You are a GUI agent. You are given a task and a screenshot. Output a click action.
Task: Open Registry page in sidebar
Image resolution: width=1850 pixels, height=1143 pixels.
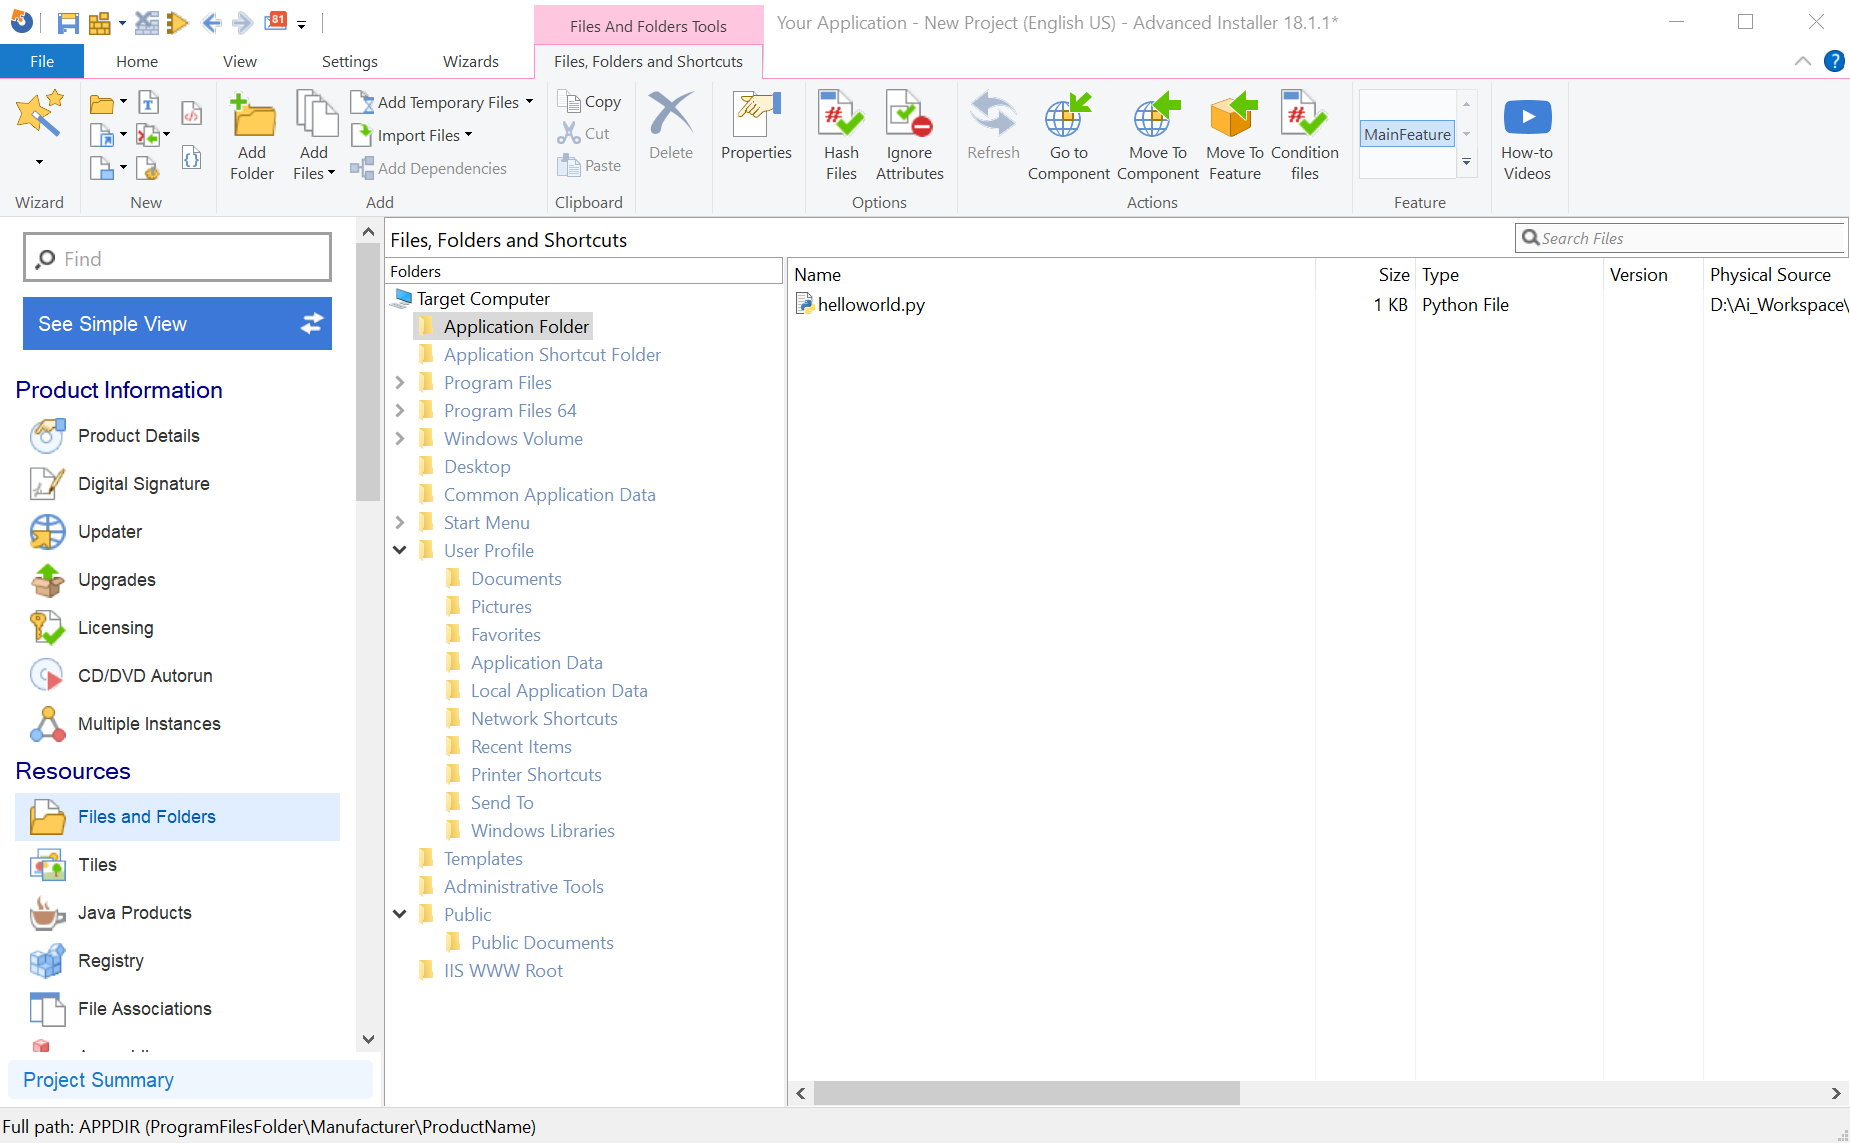pos(111,961)
